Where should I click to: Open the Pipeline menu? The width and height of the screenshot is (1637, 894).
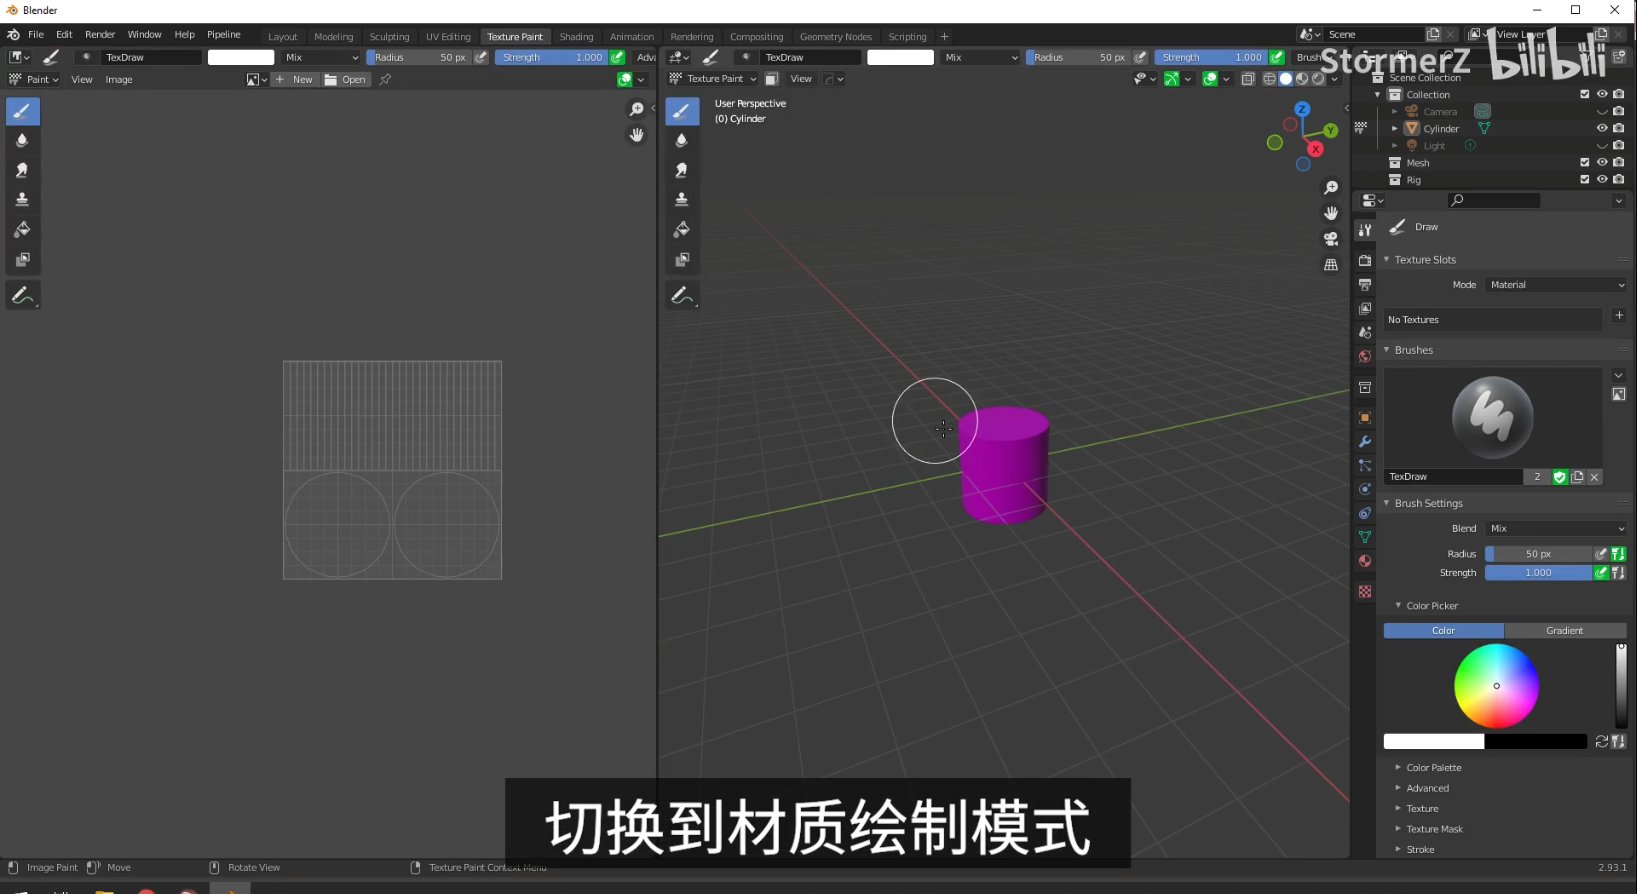tap(224, 34)
